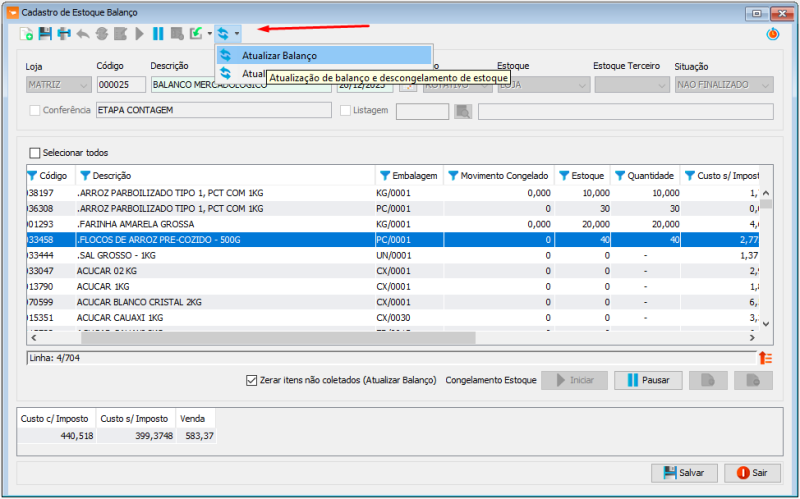Open the Estoque Terceiro dropdown
The height and width of the screenshot is (499, 800).
pyautogui.click(x=632, y=85)
